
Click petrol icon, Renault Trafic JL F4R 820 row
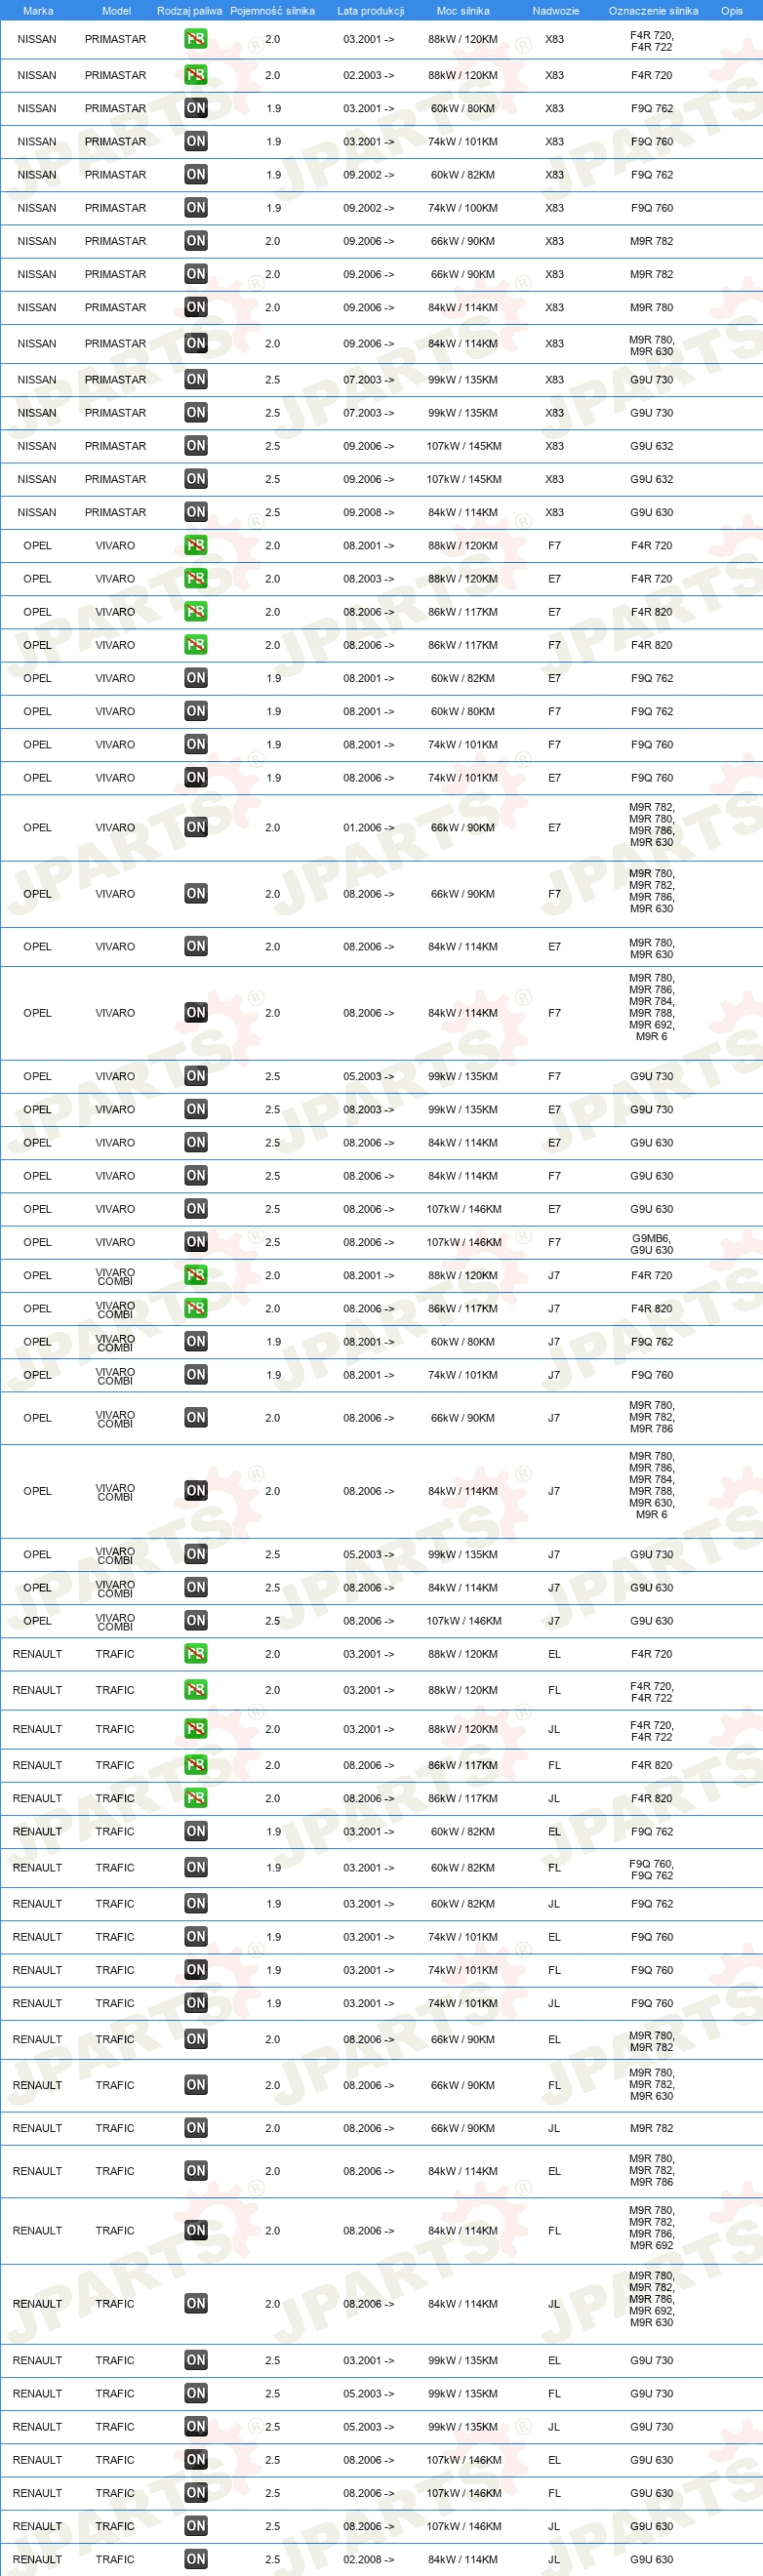[196, 1798]
